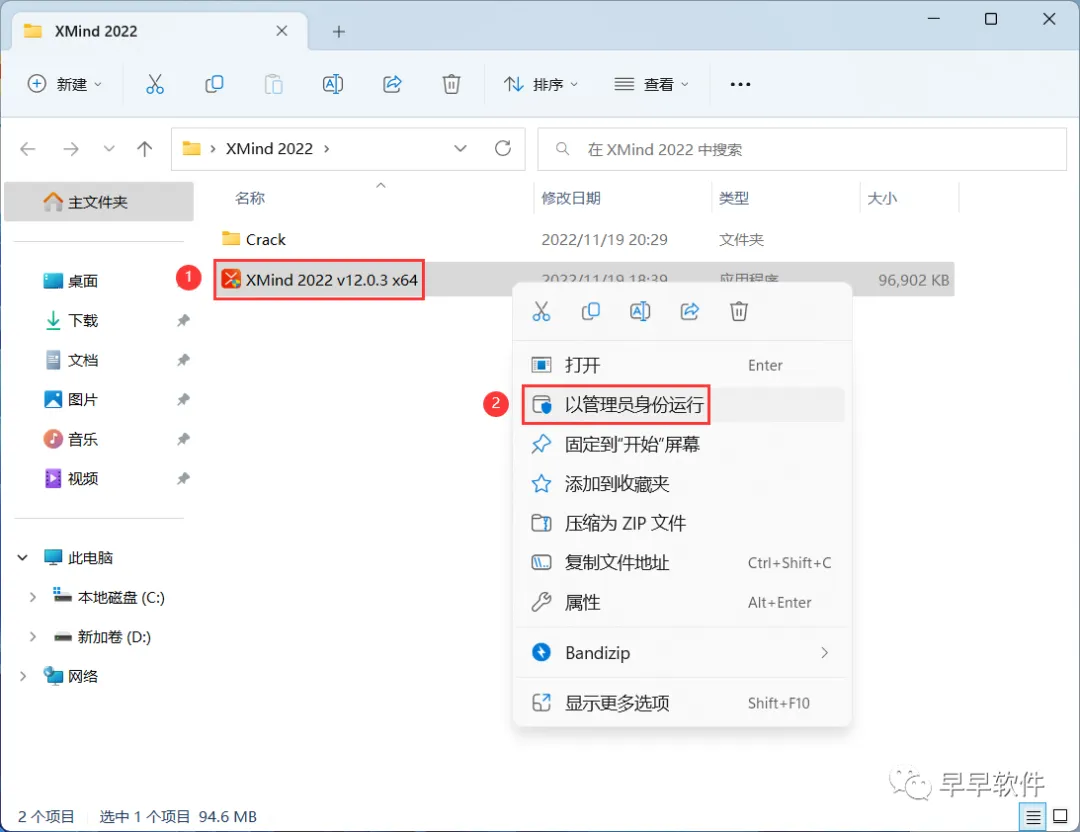
Task: Click the pin icon next to 文档
Action: click(183, 360)
